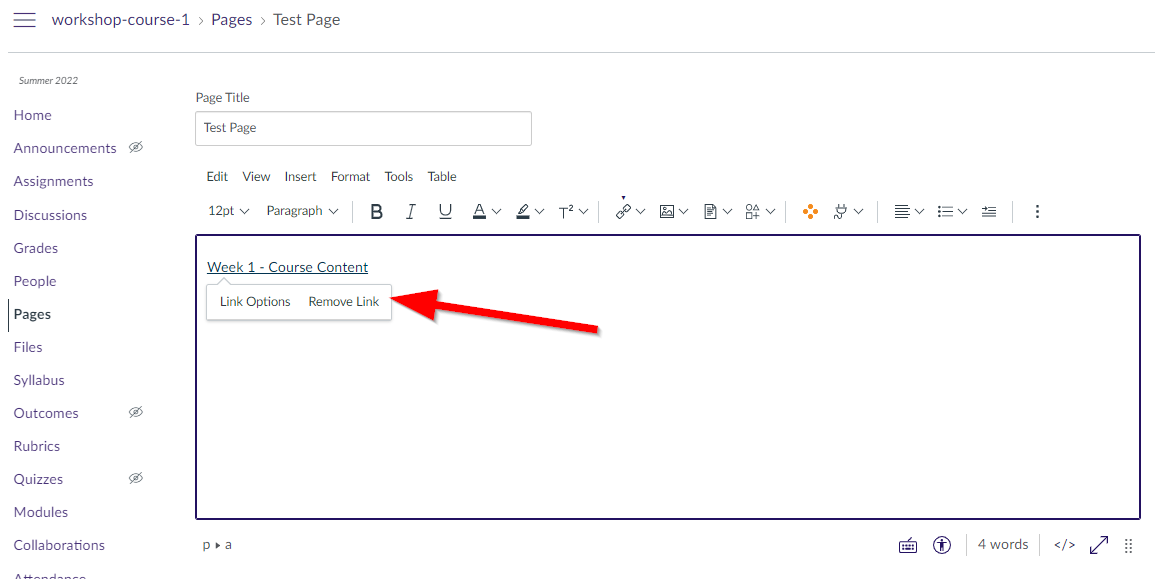Open Files in the course sidebar
Viewport: 1166px width, 579px height.
coord(28,347)
